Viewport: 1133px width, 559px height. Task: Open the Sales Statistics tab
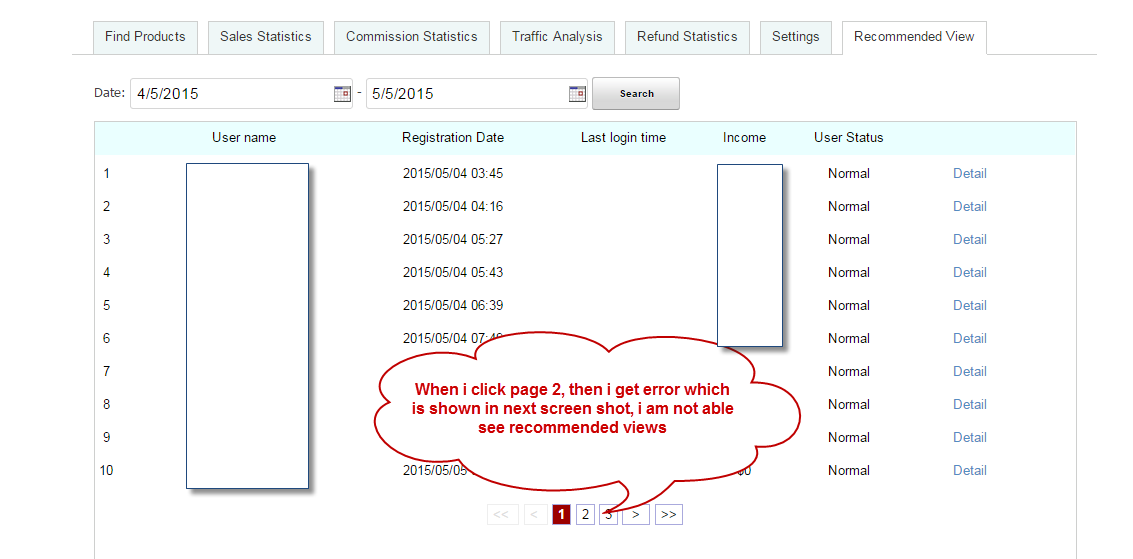(266, 37)
